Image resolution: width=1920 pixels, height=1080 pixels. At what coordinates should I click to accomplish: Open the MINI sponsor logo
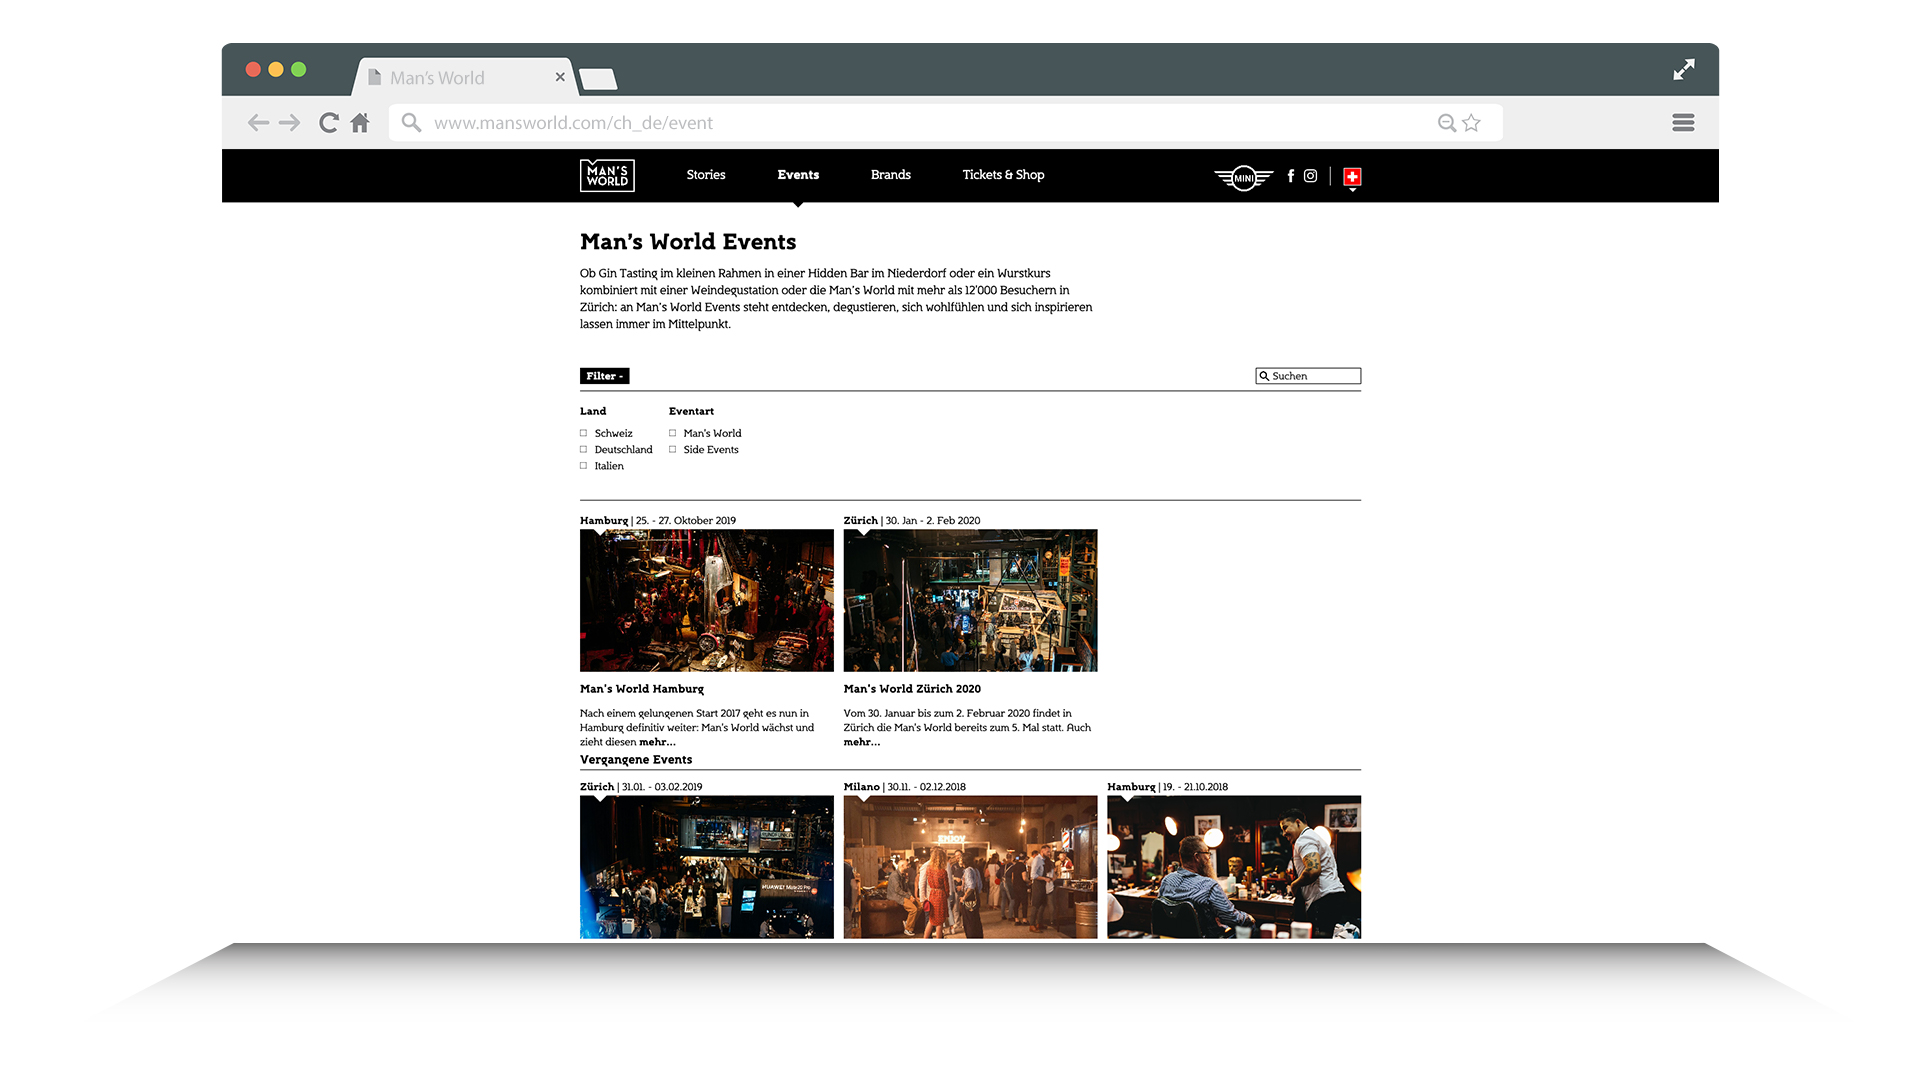click(x=1243, y=178)
